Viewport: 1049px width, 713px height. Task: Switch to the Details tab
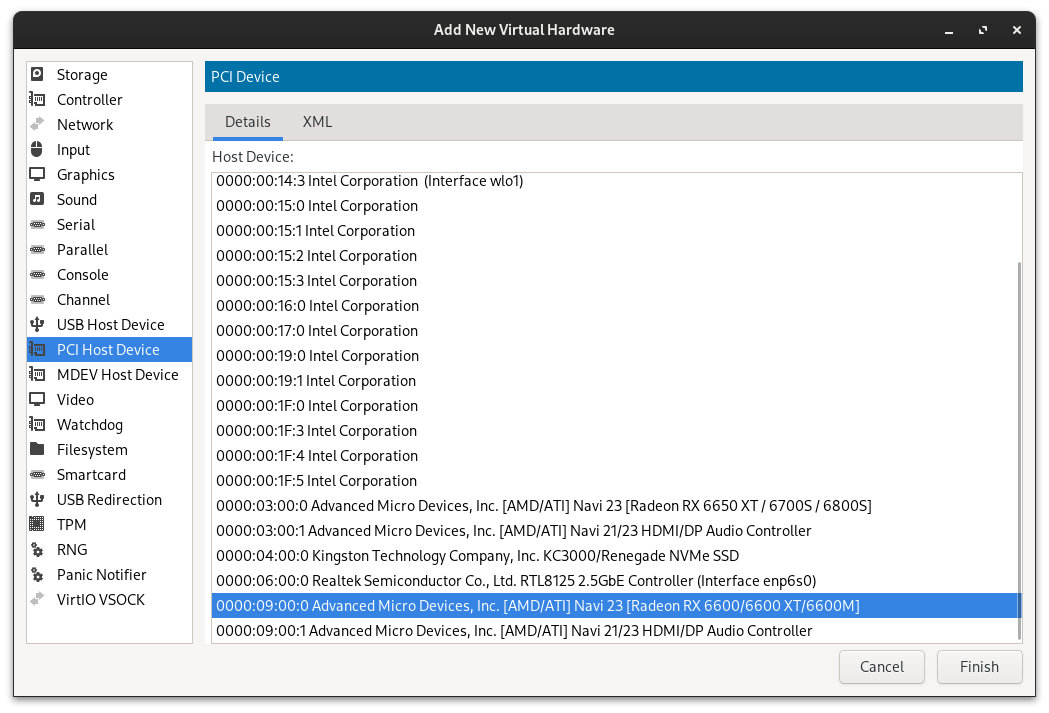(x=248, y=122)
